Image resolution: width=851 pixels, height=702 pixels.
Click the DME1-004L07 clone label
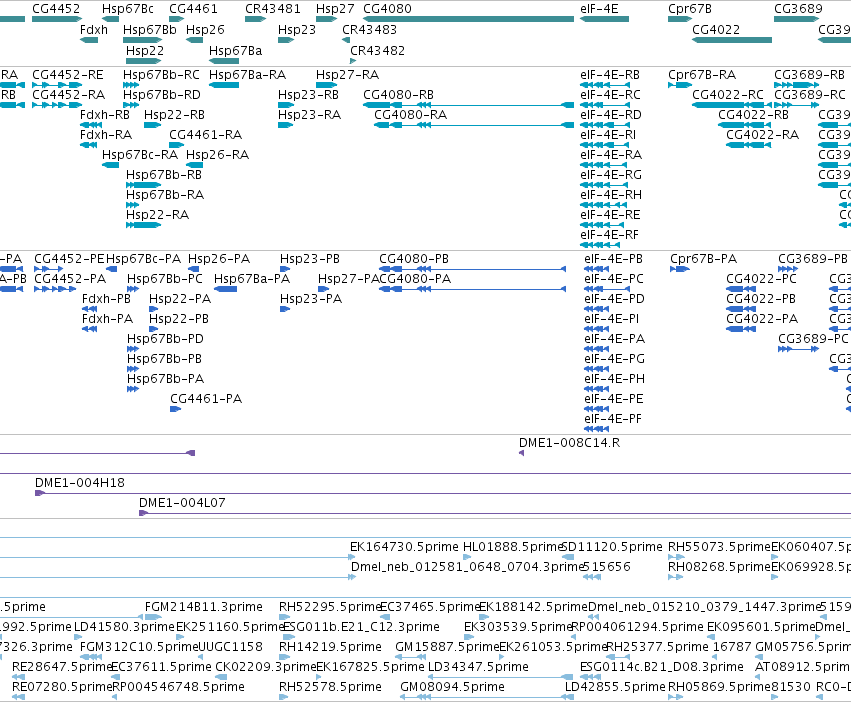(x=182, y=503)
